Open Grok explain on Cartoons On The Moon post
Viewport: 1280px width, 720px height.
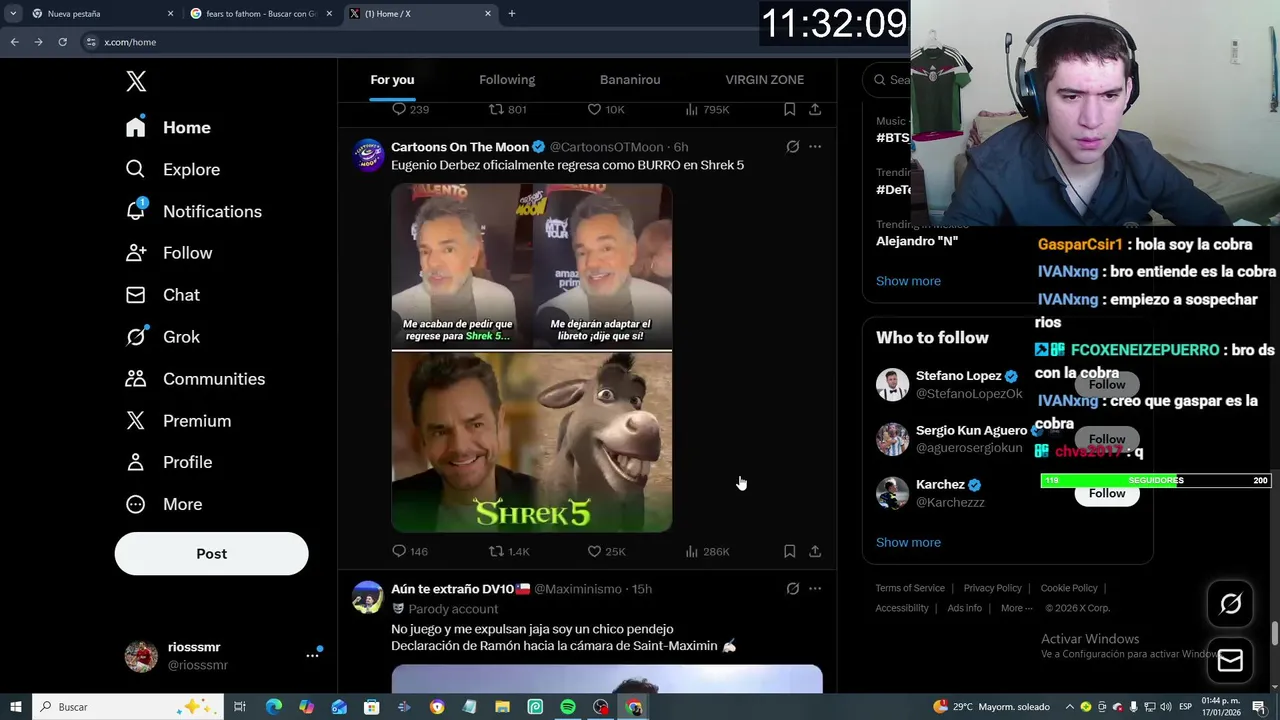click(792, 147)
